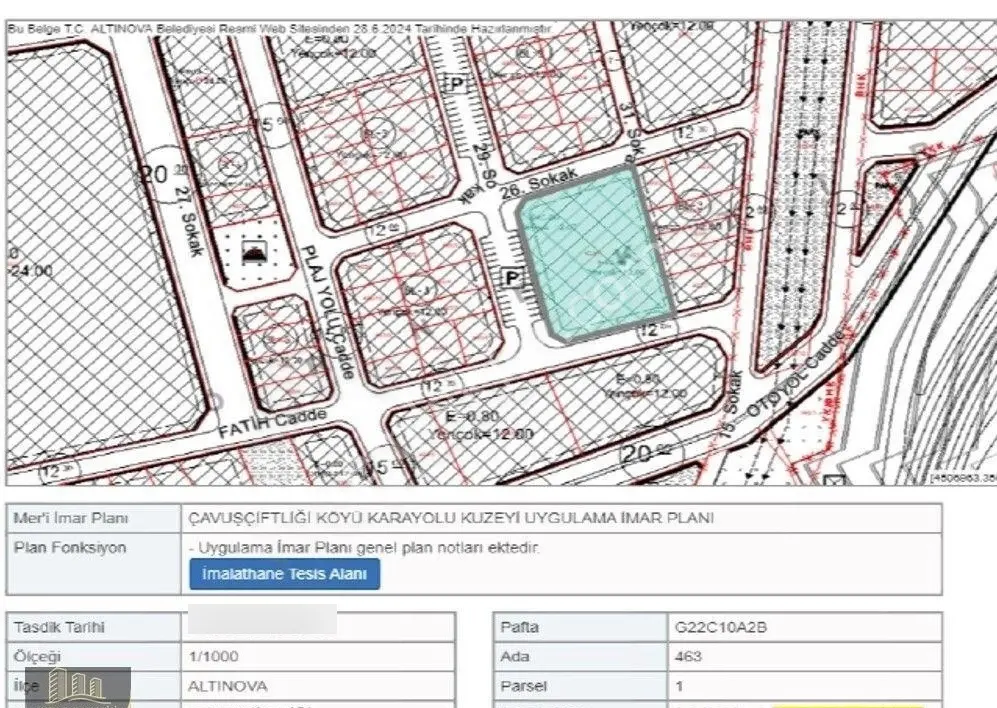The width and height of the screenshot is (997, 708).
Task: Click the building logo at bottom-left corner
Action: click(x=78, y=688)
